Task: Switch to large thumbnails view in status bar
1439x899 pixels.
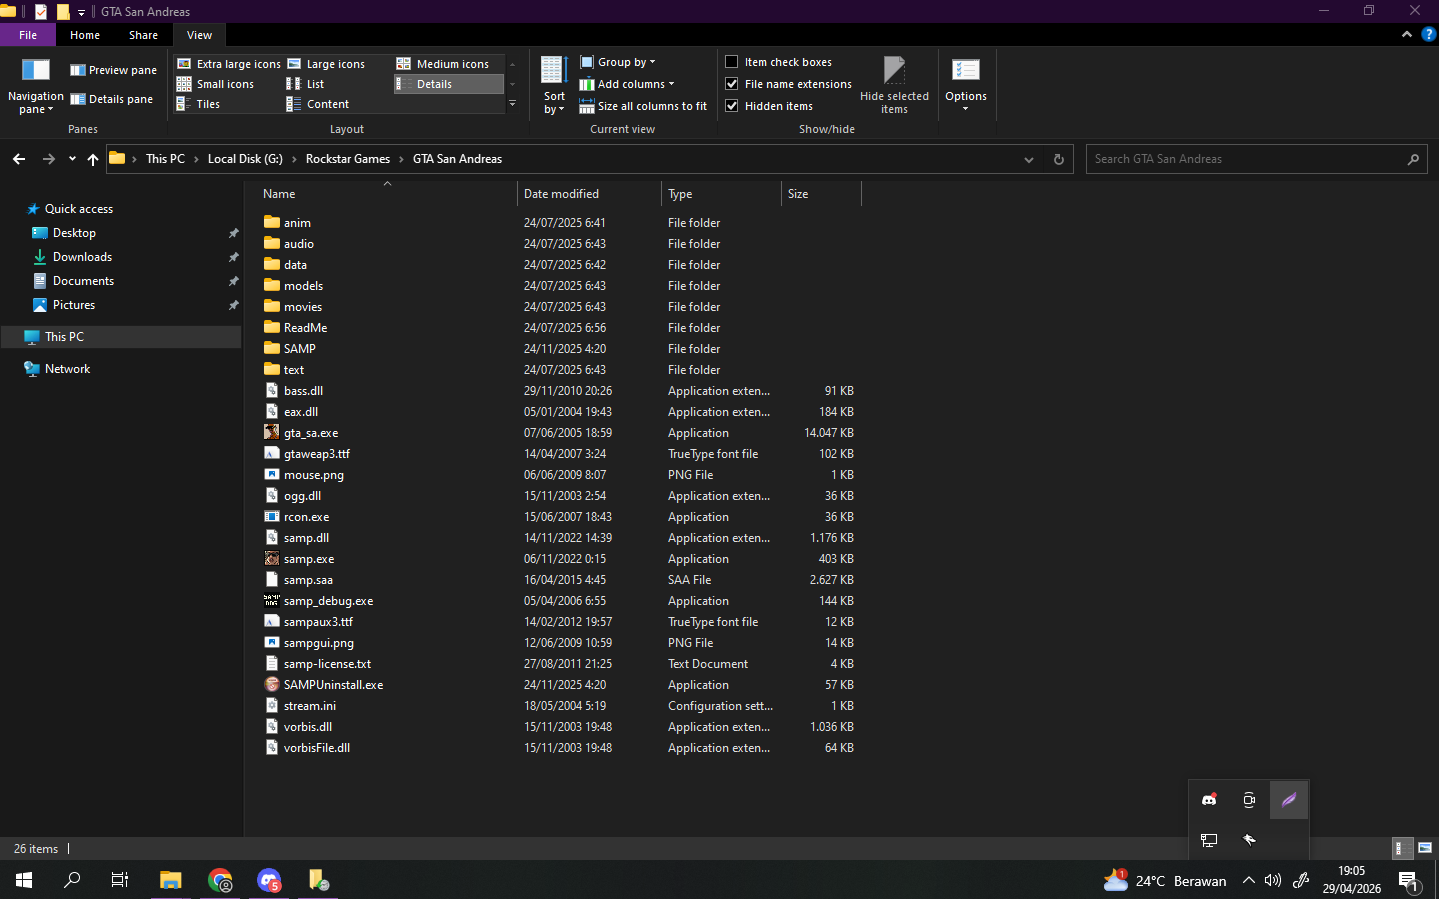Action: [1425, 848]
